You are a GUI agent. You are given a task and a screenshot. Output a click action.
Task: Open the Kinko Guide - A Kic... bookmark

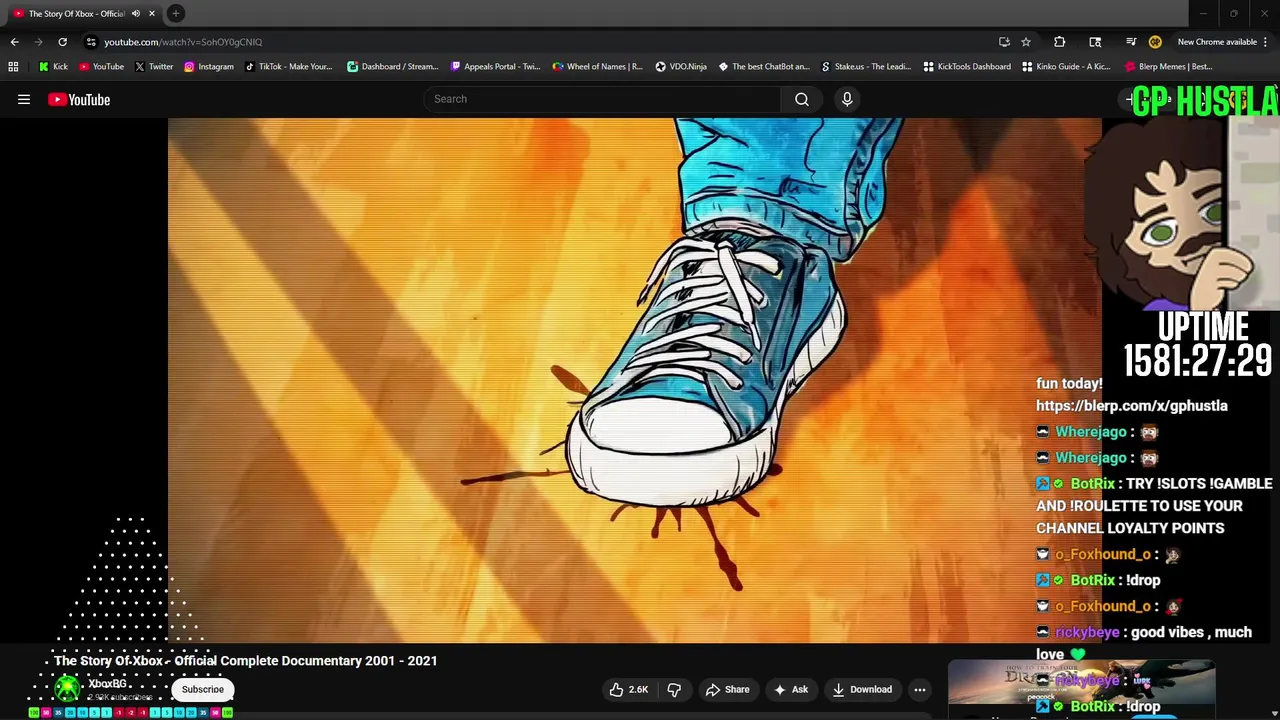(x=1066, y=67)
